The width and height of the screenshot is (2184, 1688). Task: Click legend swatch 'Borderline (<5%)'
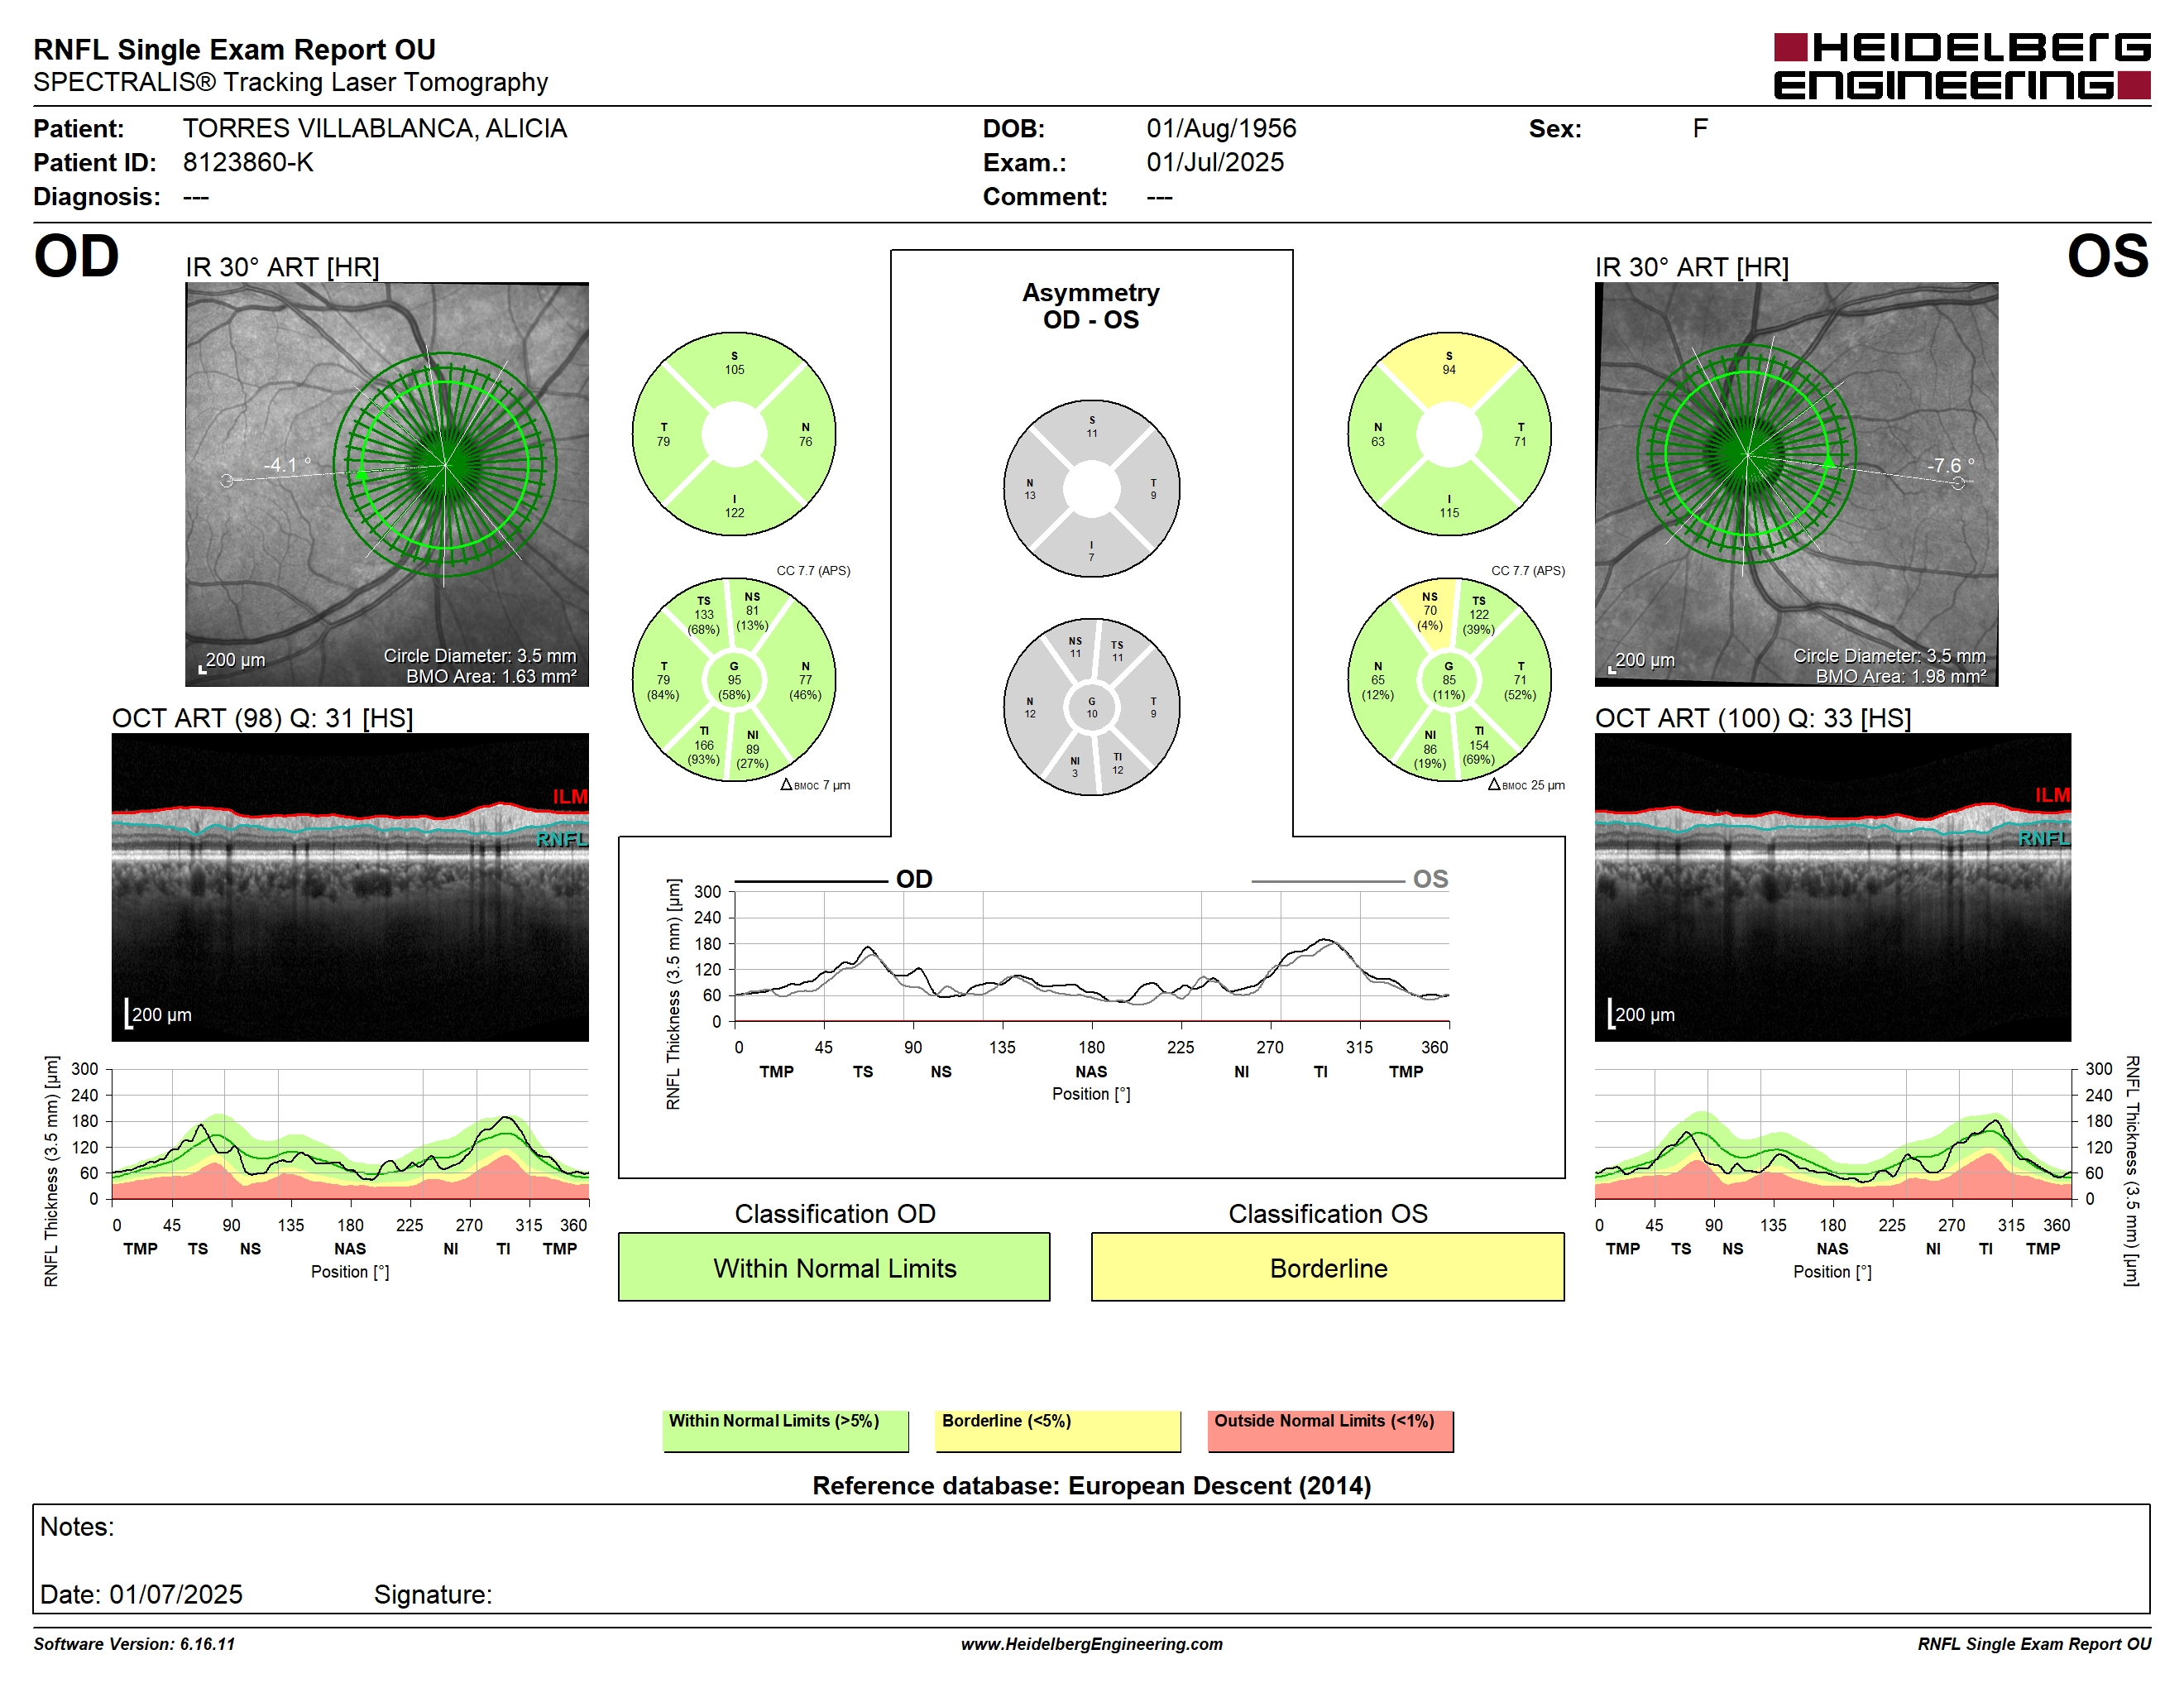pos(1058,1431)
